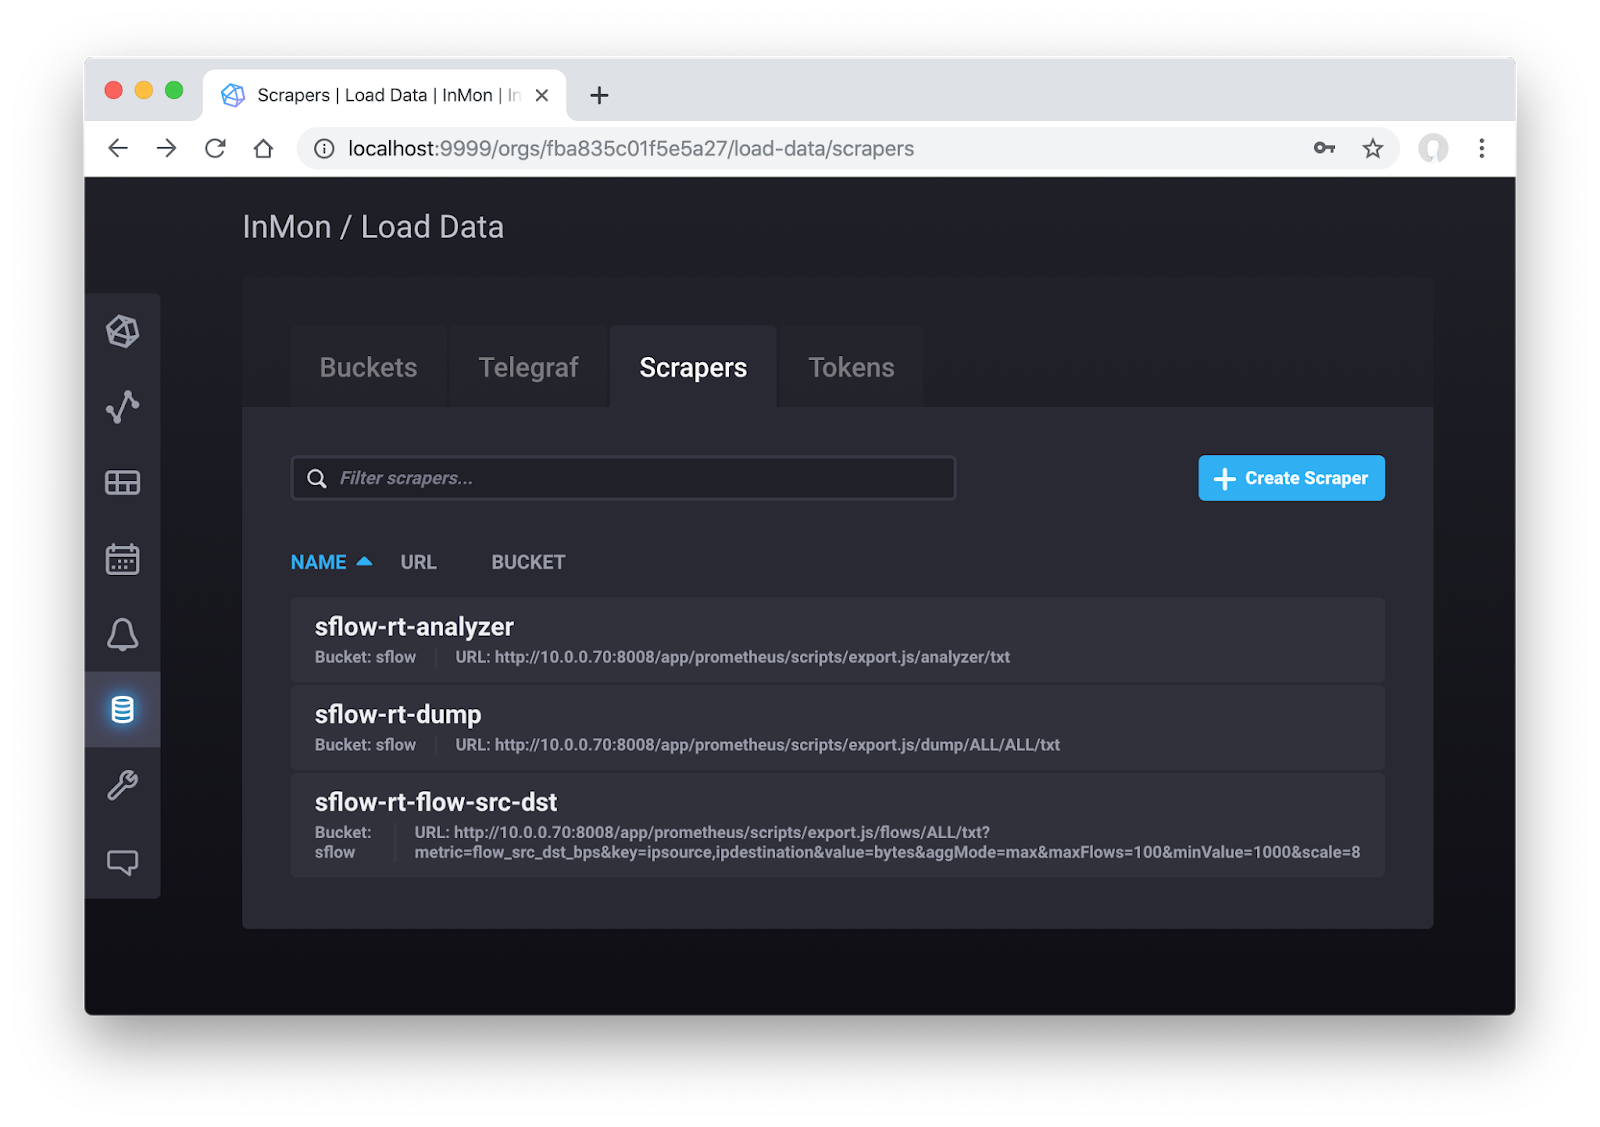Viewport: 1600px width, 1127px height.
Task: Focus the Filter scrapers search field
Action: pyautogui.click(x=623, y=478)
